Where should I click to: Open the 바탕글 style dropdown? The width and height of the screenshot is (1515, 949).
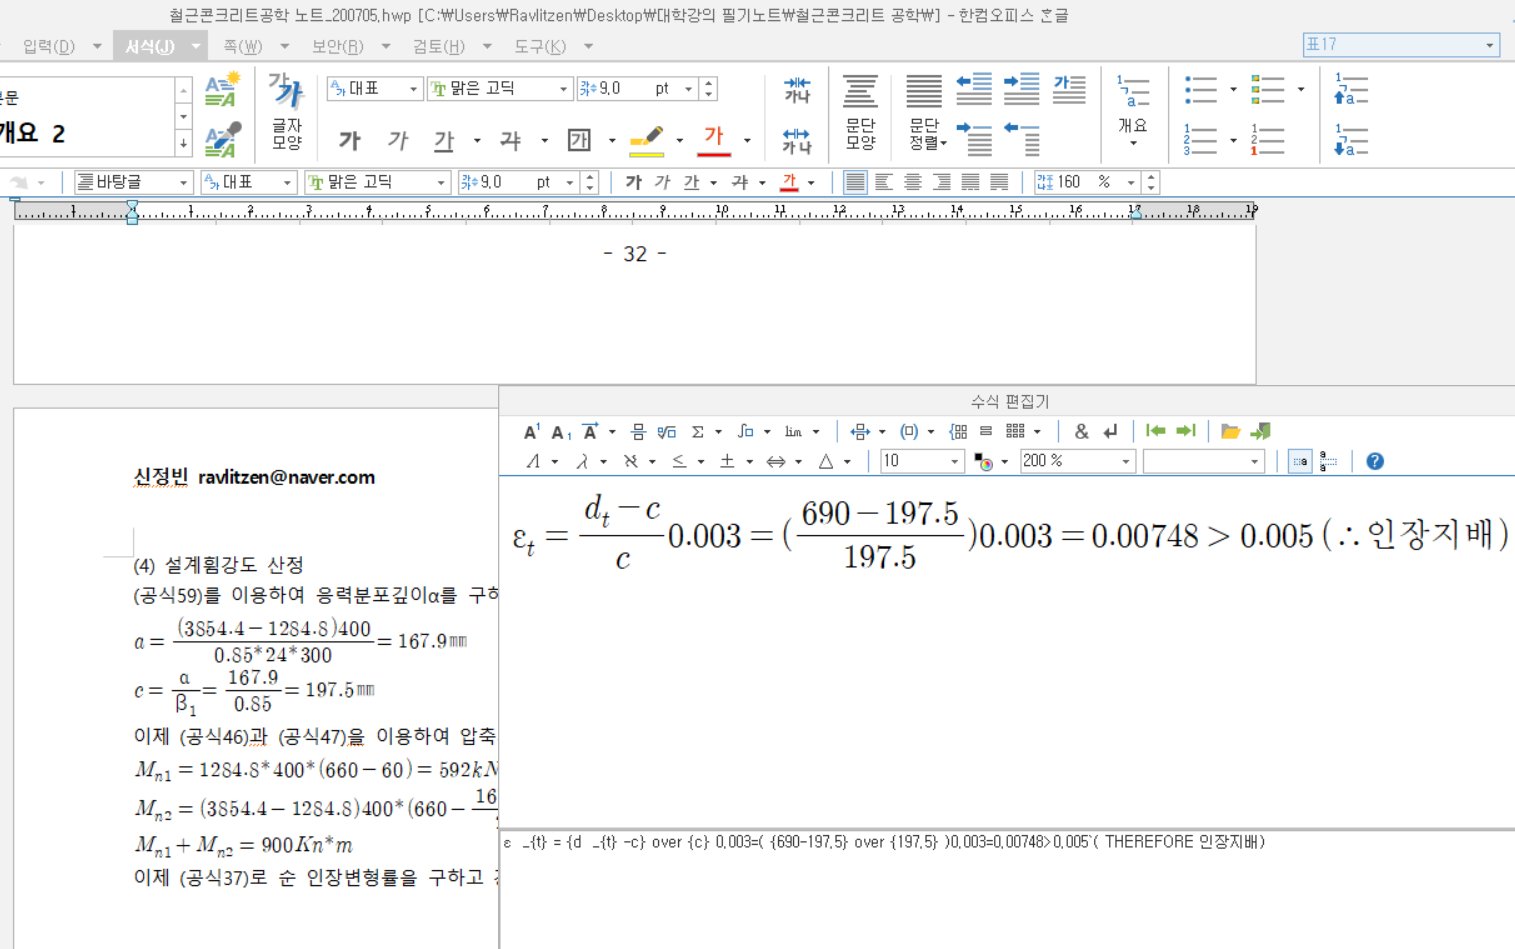[183, 182]
